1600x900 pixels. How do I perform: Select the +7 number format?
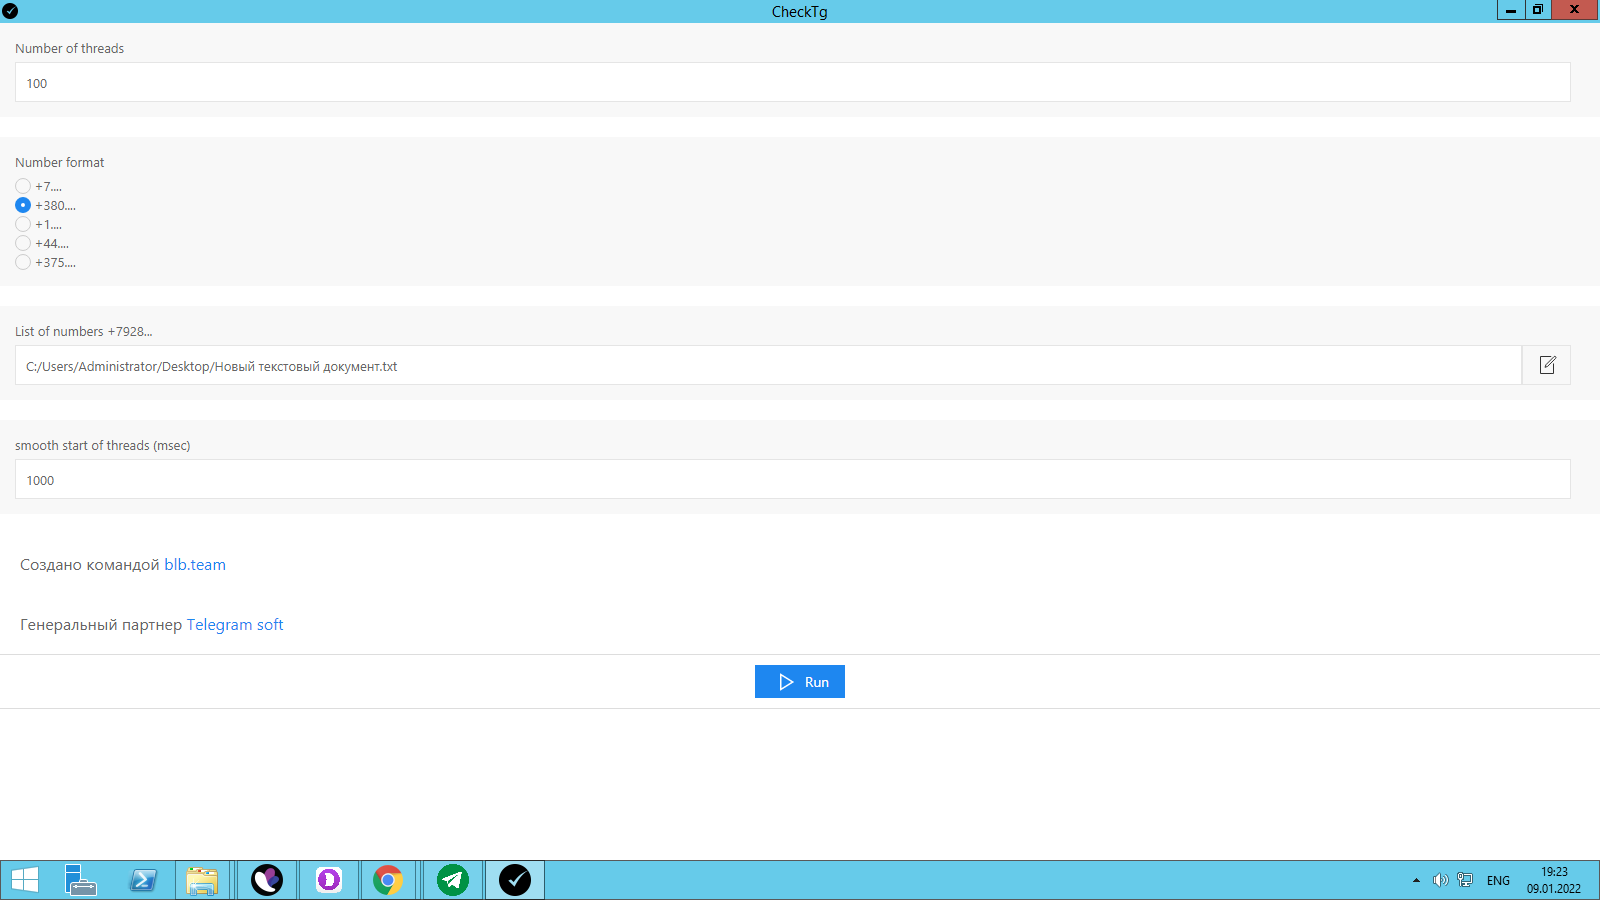23,186
